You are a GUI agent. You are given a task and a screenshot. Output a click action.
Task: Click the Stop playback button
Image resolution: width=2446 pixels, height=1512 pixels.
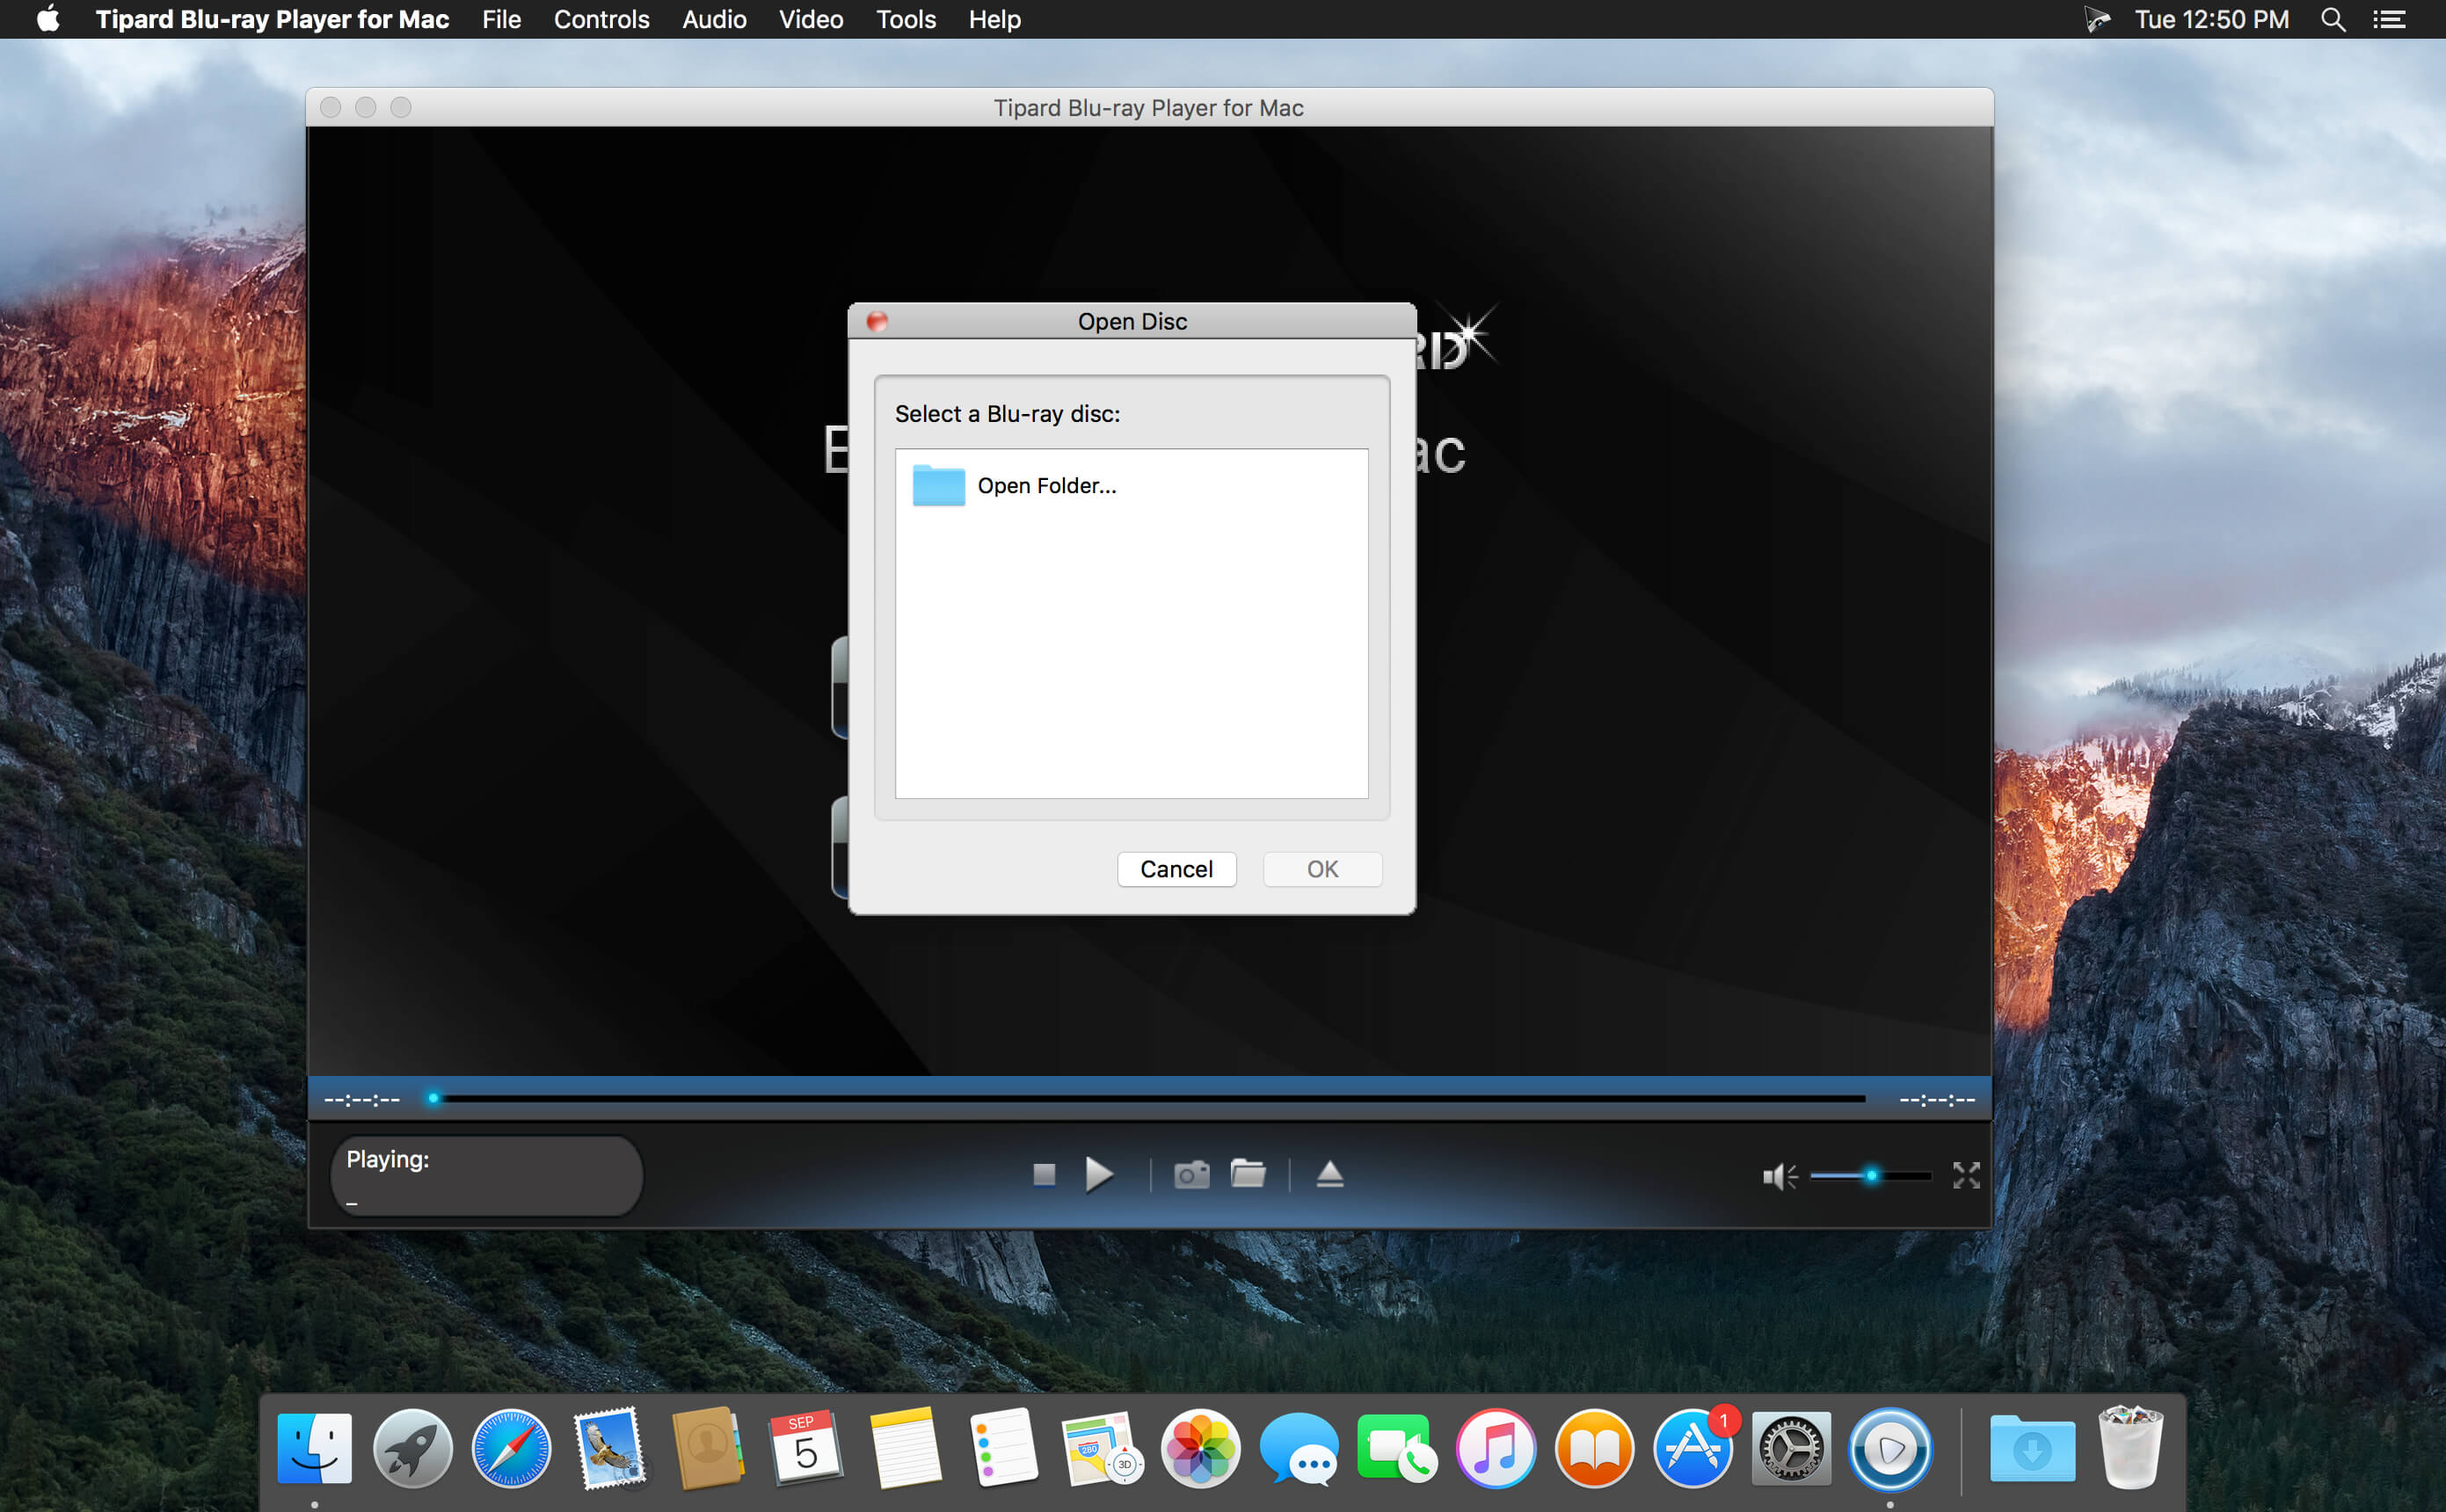pyautogui.click(x=1044, y=1174)
